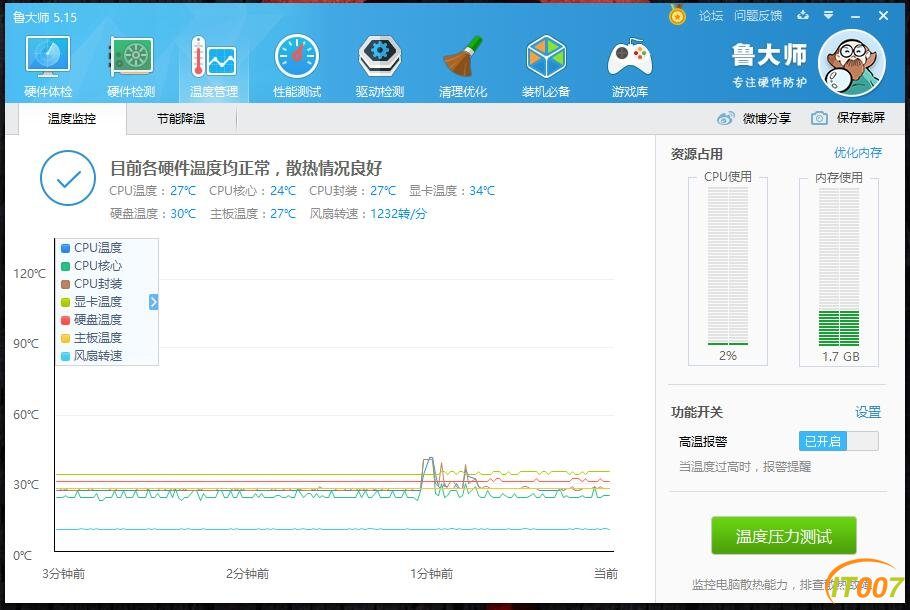Click the blue checkmark status circle
The image size is (910, 610).
point(68,178)
